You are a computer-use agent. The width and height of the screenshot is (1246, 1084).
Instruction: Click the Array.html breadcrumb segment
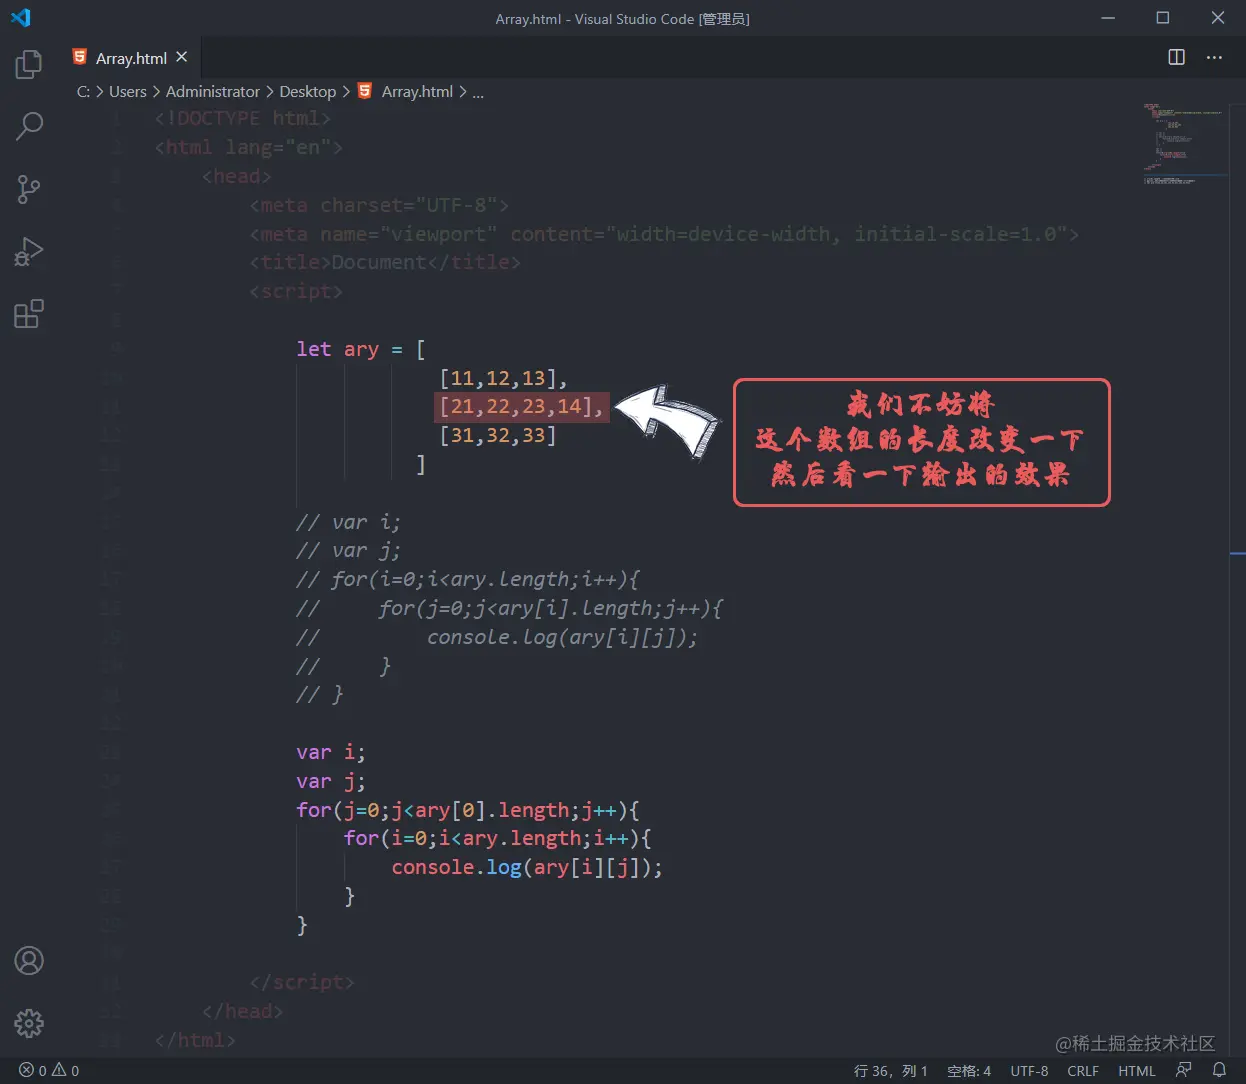[x=417, y=91]
